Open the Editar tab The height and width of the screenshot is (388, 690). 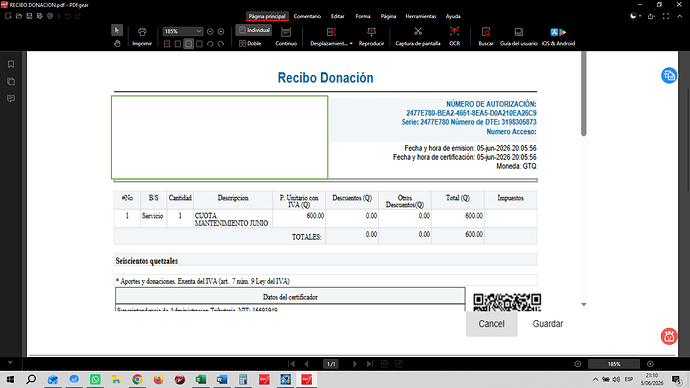[x=338, y=16]
